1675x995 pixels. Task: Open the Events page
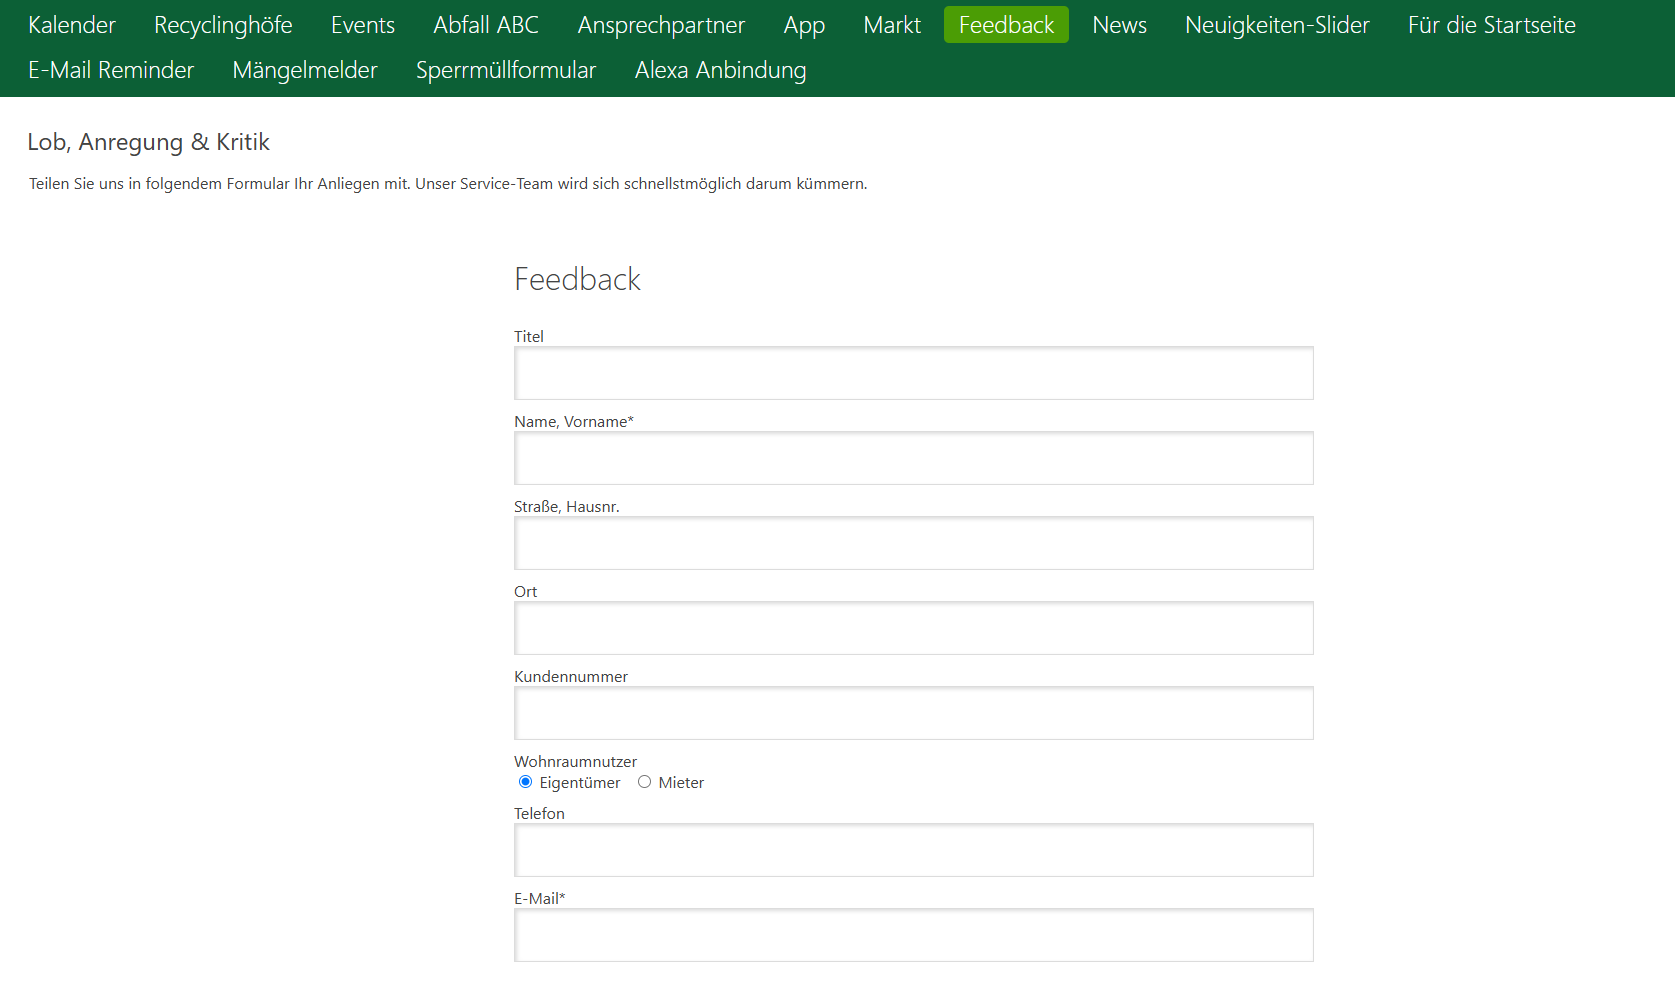363,25
